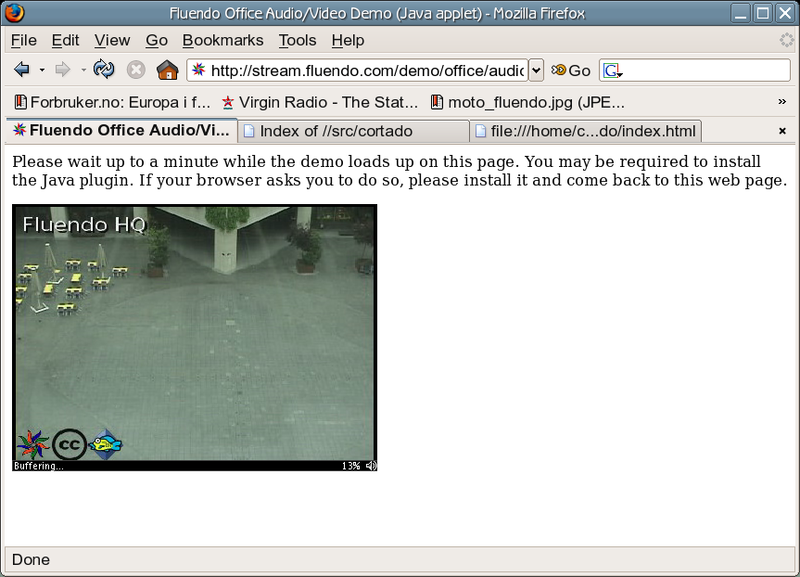This screenshot has width=800, height=577.
Task: Maximize the Firefox window
Action: [x=762, y=13]
